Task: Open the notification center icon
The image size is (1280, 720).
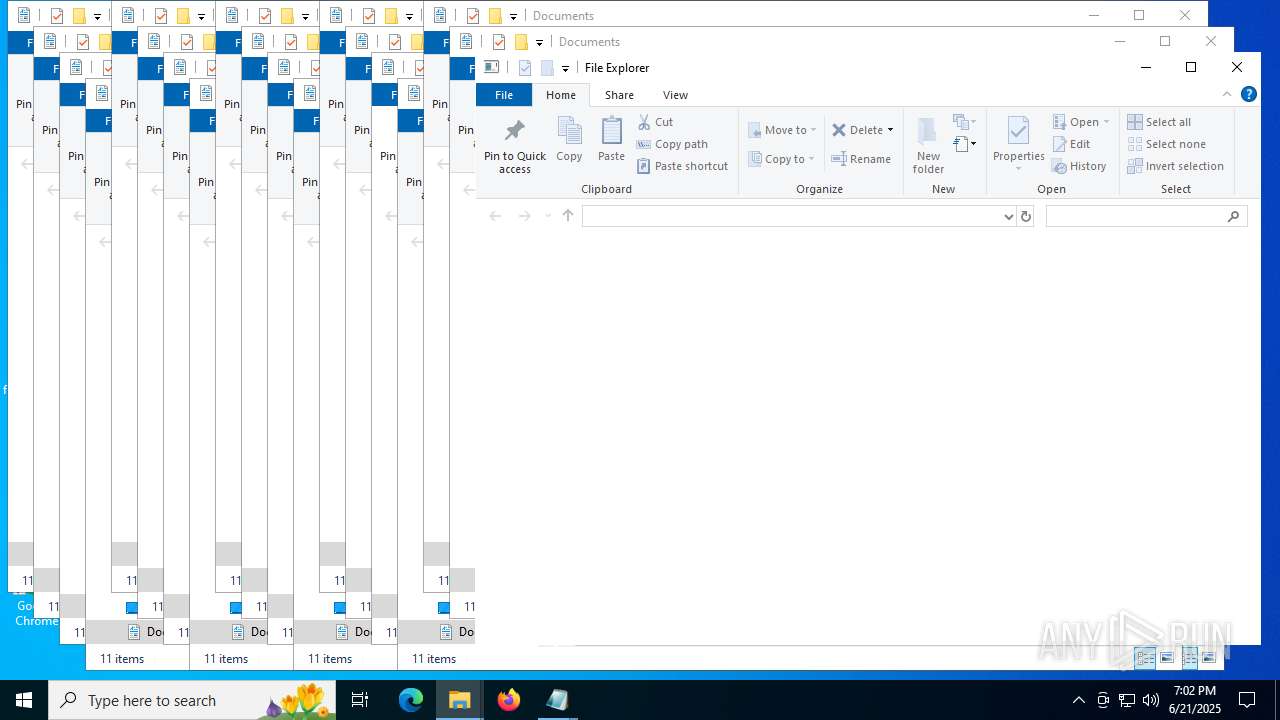Action: tap(1247, 700)
